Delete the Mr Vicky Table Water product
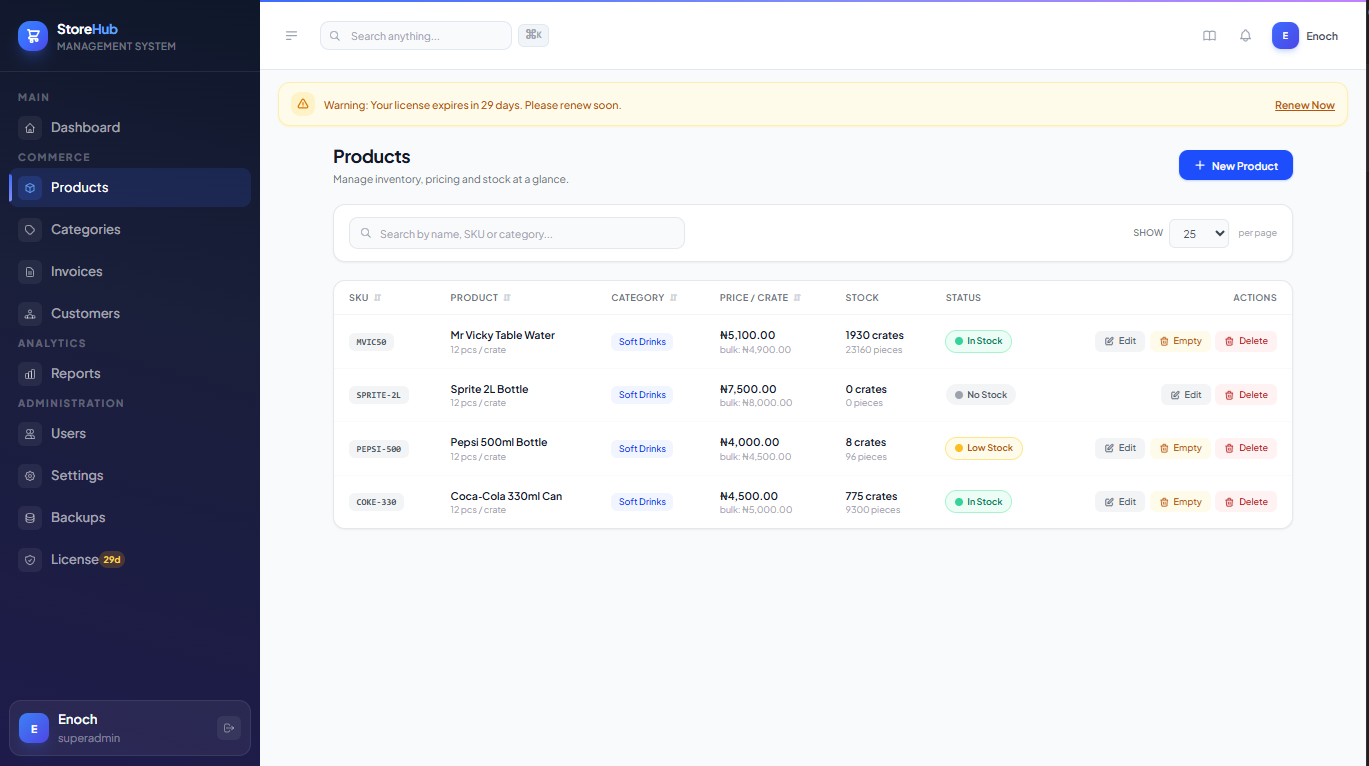The height and width of the screenshot is (766, 1369). (x=1246, y=341)
